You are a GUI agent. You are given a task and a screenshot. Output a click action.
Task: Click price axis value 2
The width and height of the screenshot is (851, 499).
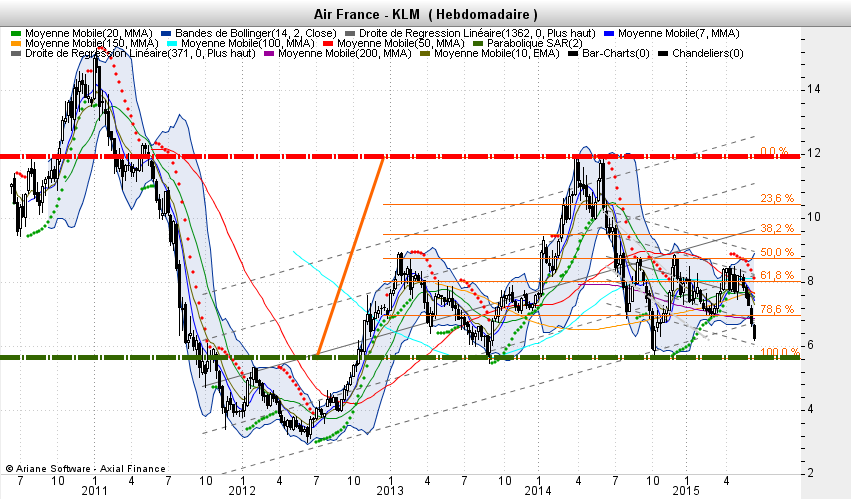810,473
